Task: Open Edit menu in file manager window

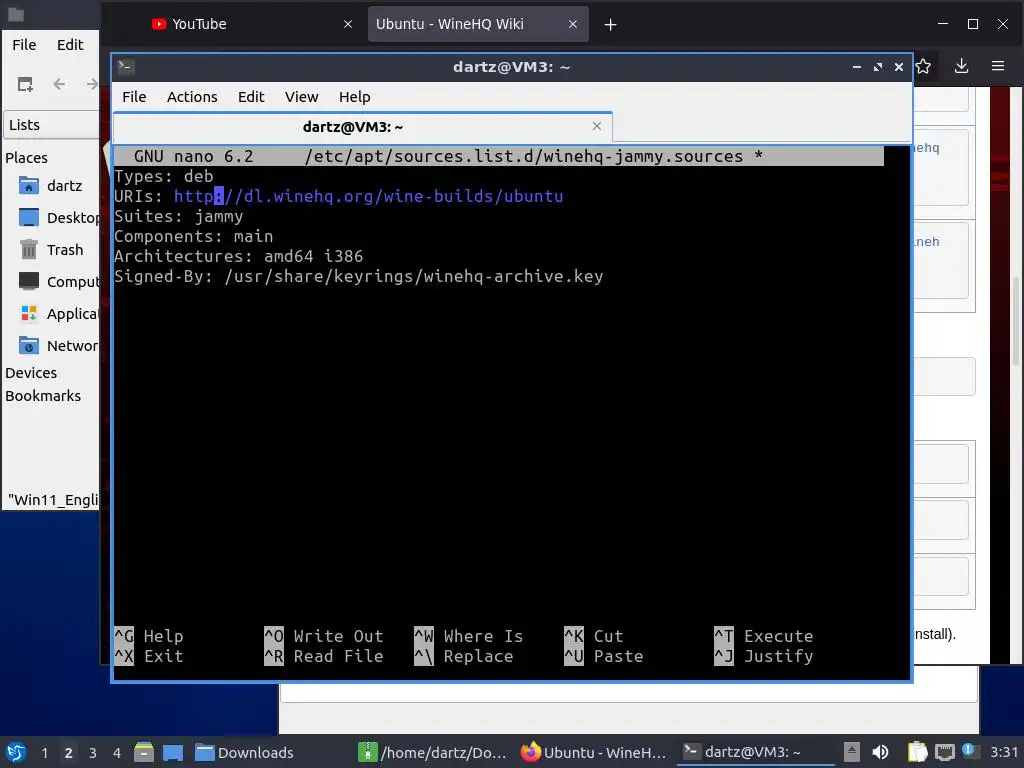Action: (70, 44)
